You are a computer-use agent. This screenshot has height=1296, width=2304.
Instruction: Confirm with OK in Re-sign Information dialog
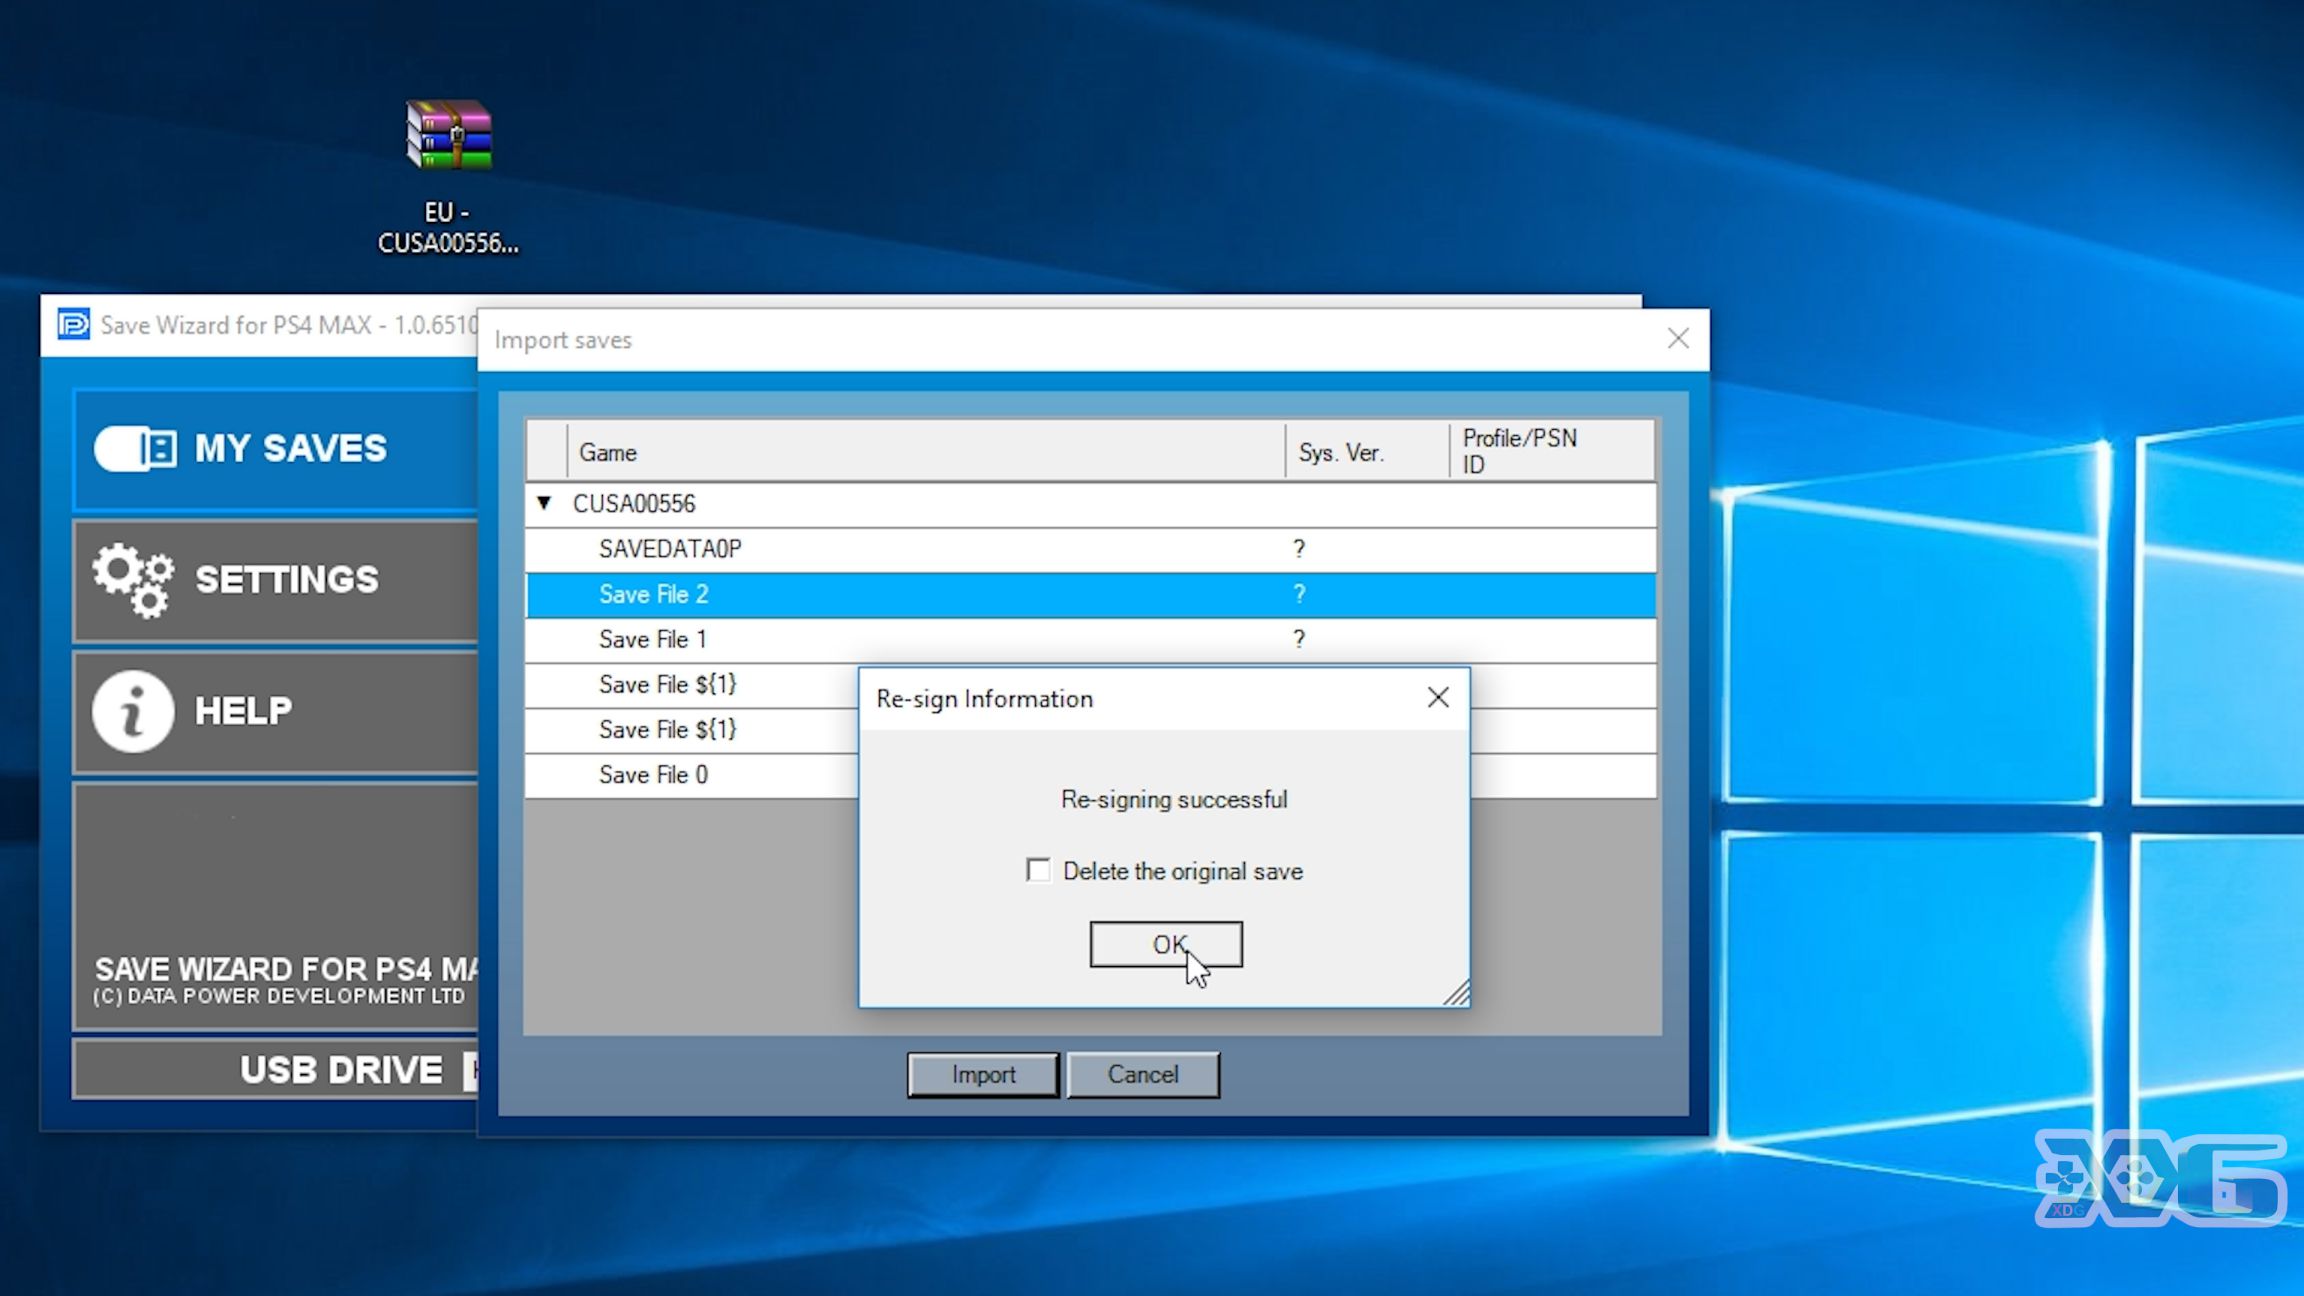1166,944
